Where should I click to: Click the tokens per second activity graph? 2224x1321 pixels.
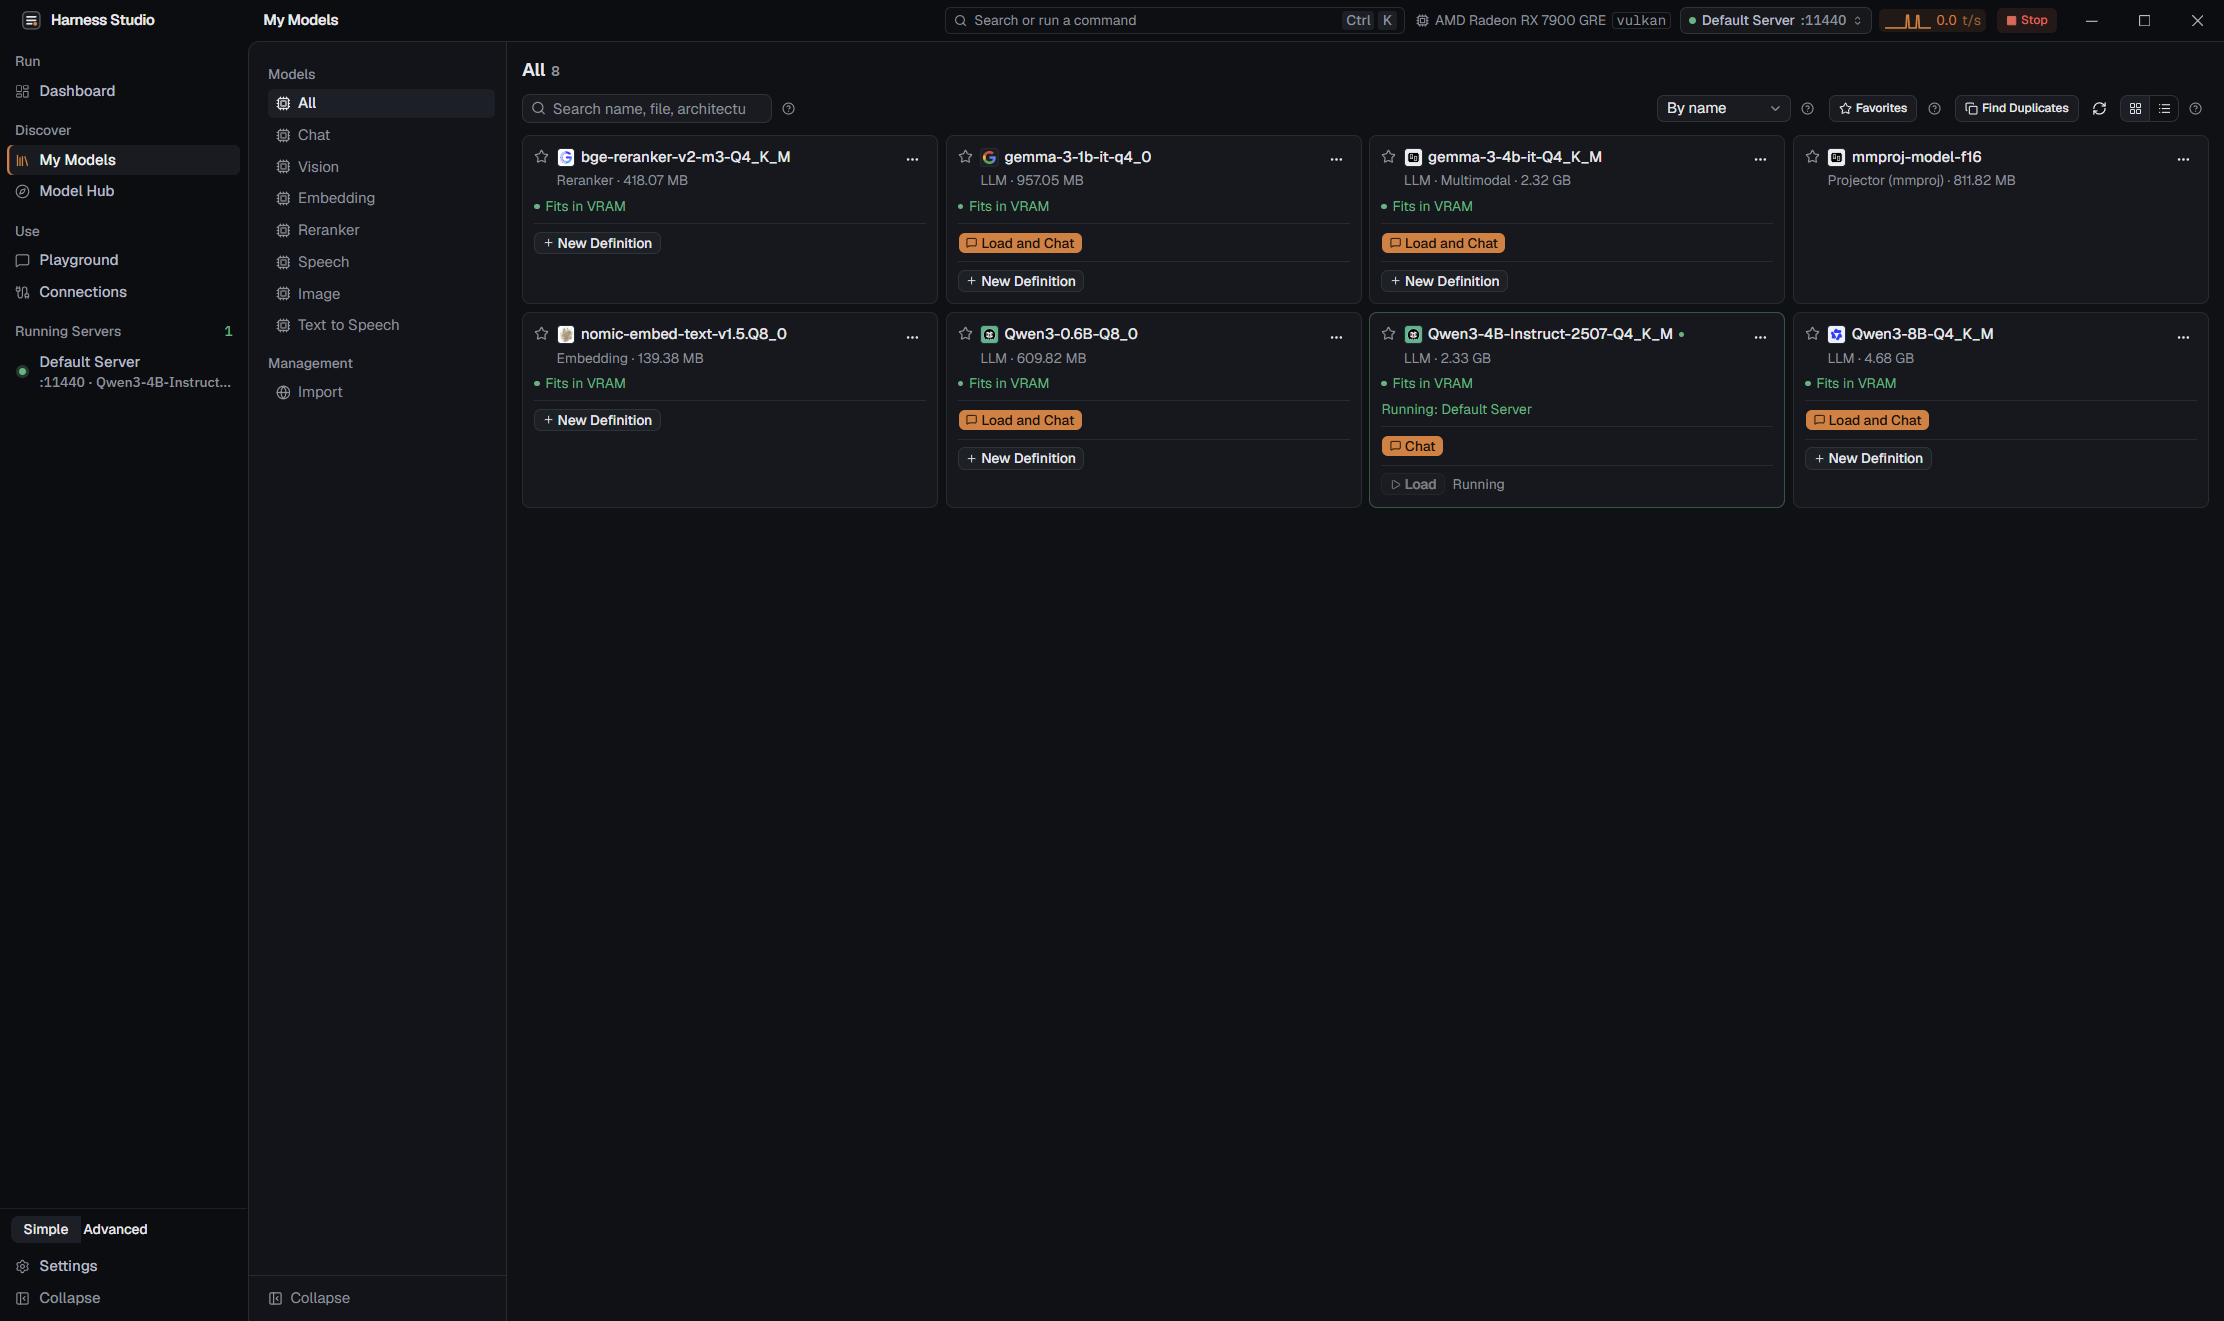1932,20
